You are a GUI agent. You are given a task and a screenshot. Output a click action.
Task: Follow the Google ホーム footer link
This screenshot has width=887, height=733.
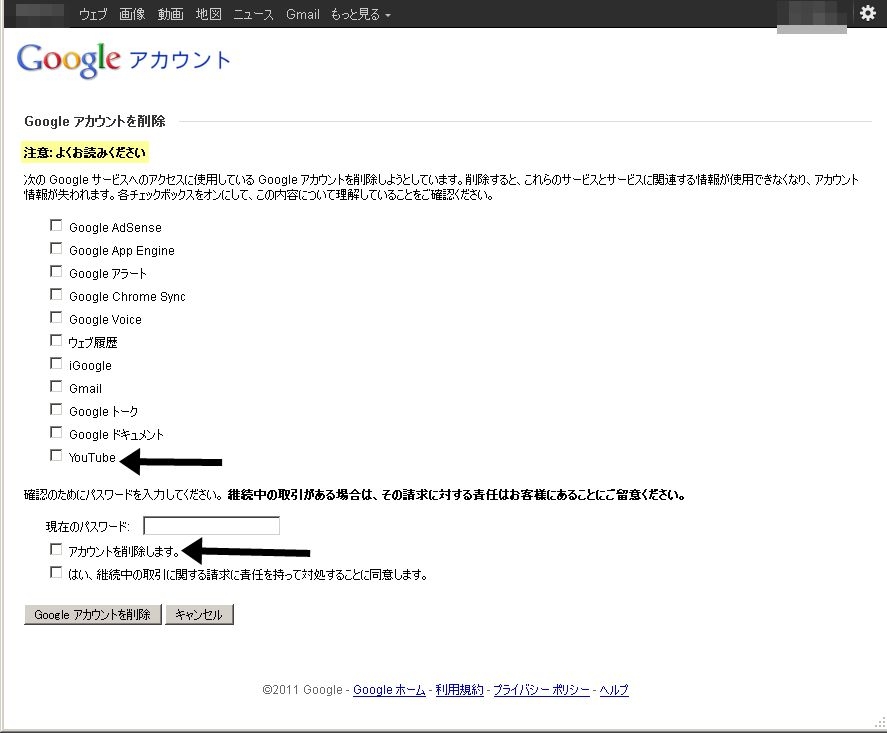click(389, 690)
